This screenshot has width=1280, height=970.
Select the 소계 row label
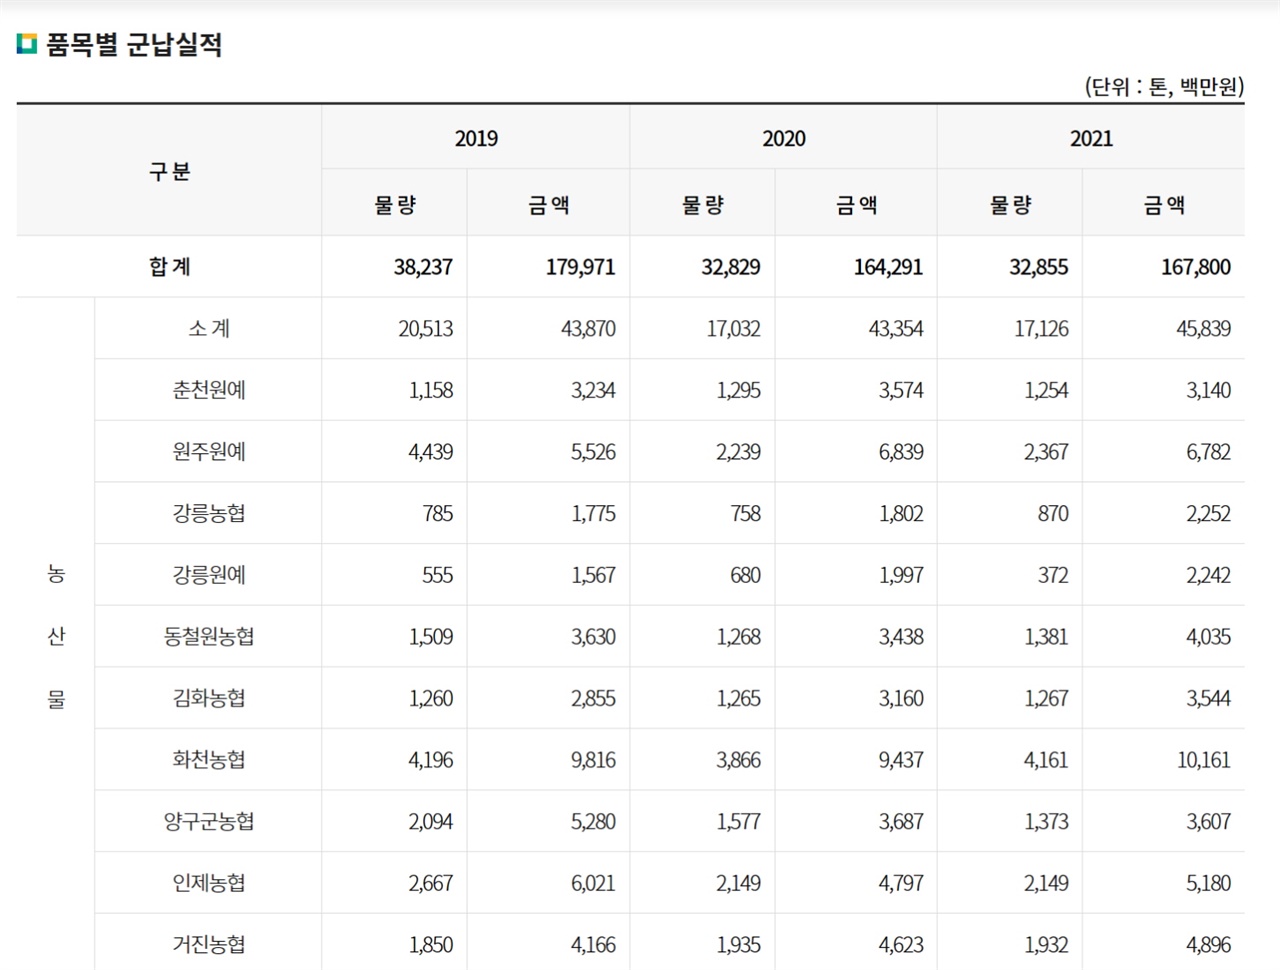[x=209, y=328]
